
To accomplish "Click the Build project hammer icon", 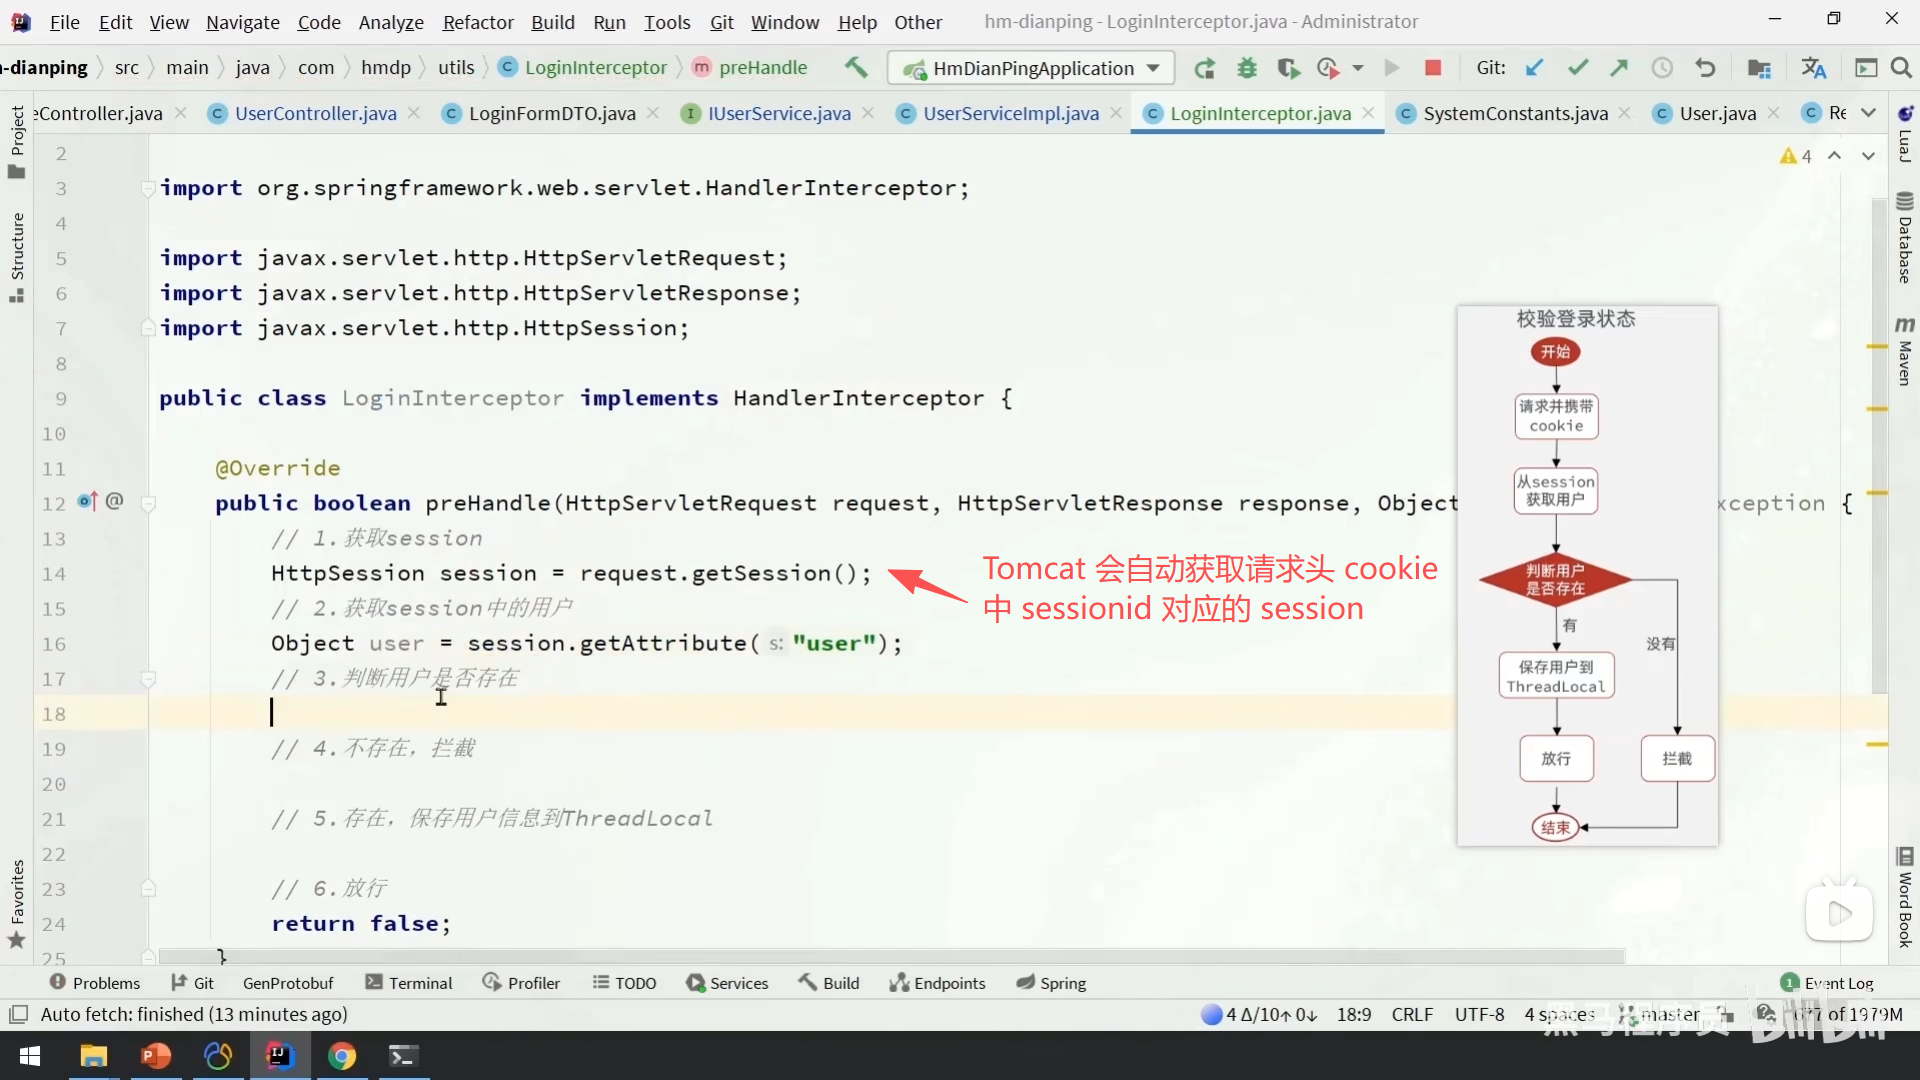I will point(856,67).
